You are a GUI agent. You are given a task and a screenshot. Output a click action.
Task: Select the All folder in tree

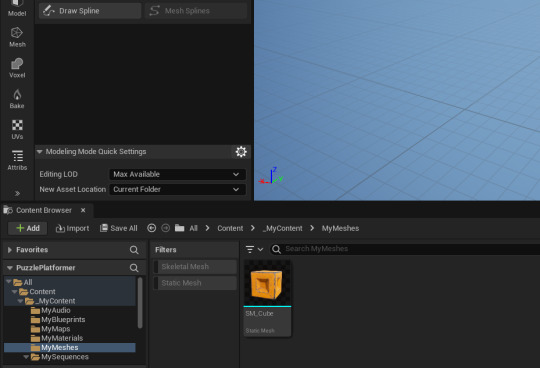tap(70, 282)
